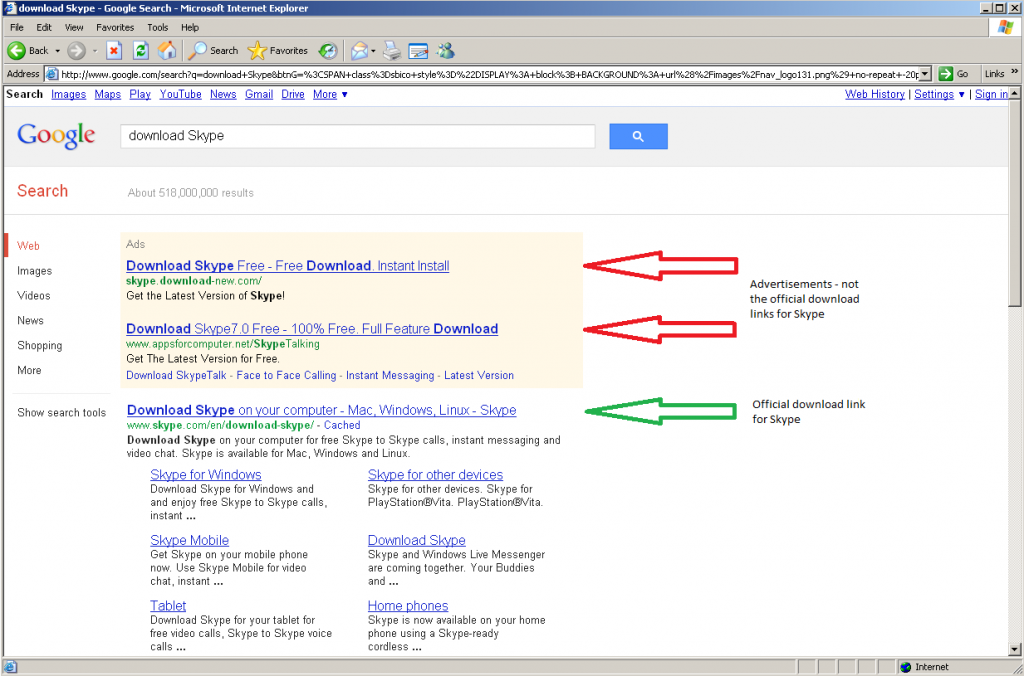Open the Back history dropdown arrow
1024x676 pixels.
pos(57,51)
